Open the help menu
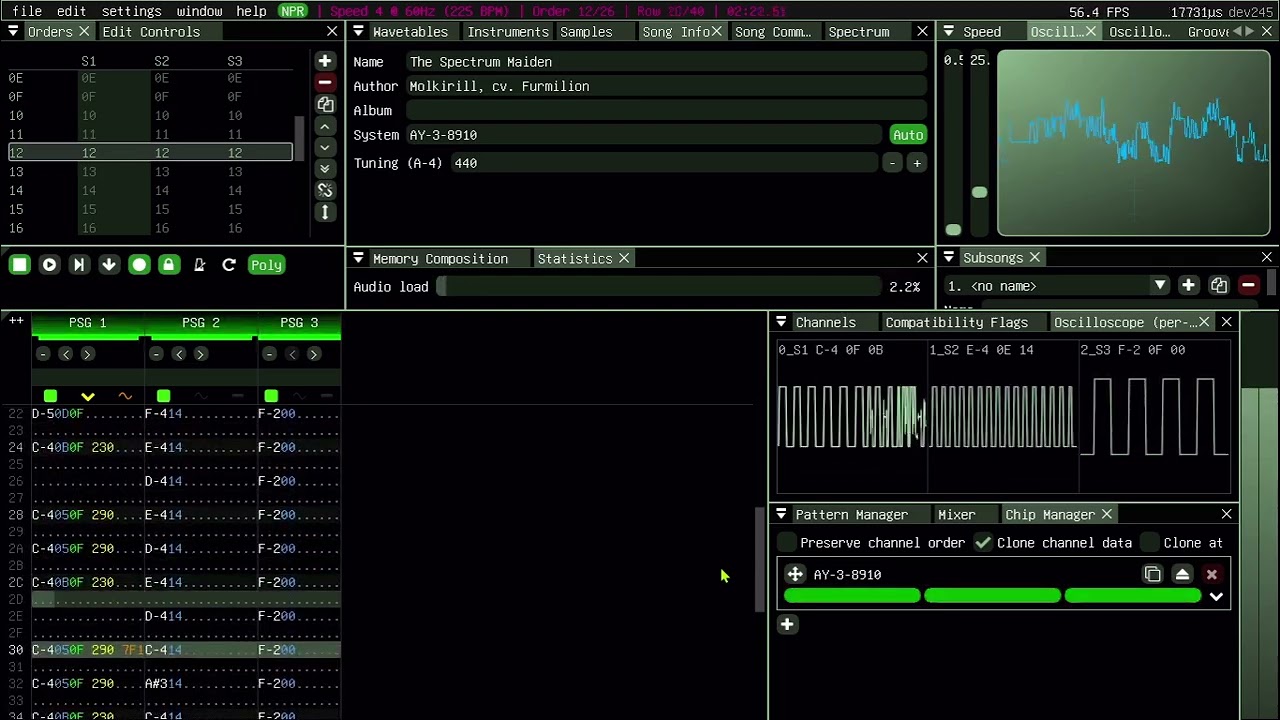 click(251, 11)
